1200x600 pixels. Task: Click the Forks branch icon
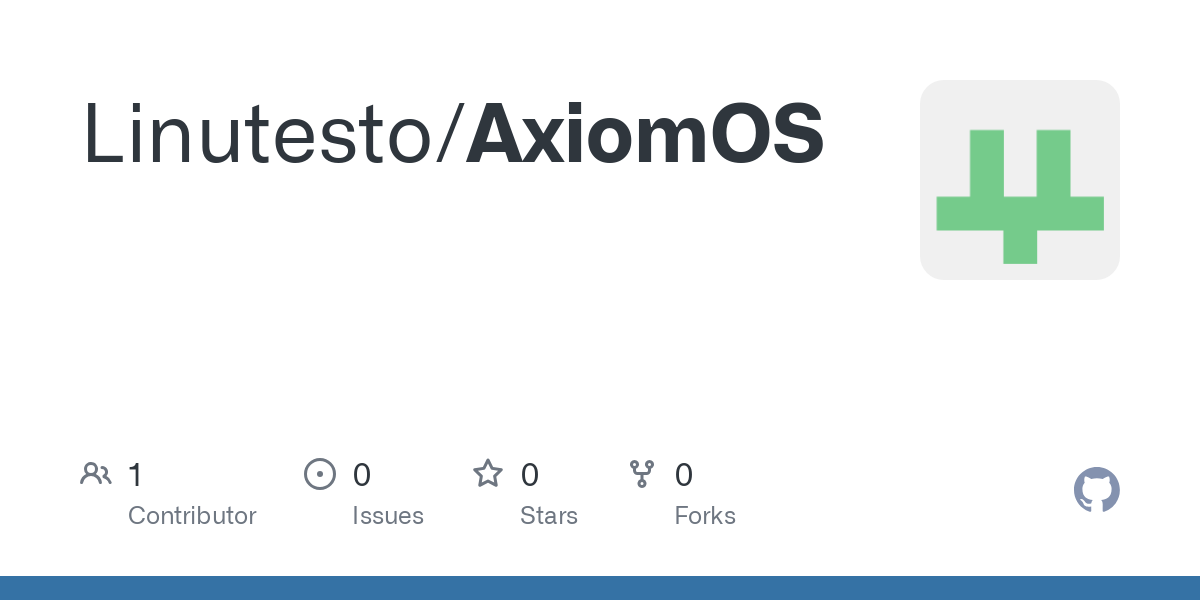tap(642, 474)
